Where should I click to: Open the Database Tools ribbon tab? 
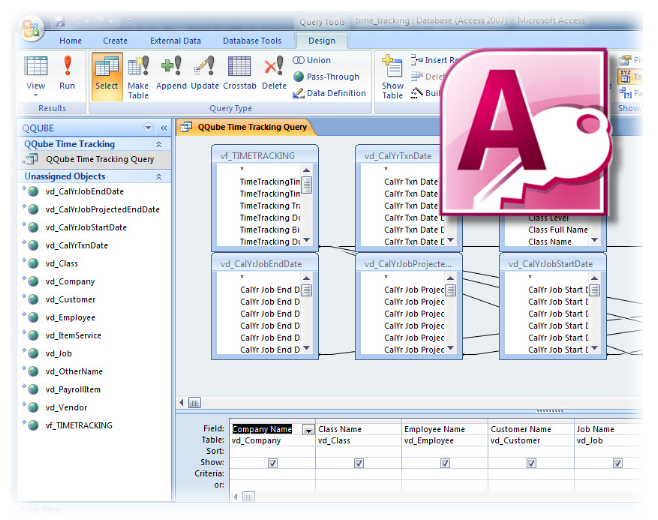point(252,41)
